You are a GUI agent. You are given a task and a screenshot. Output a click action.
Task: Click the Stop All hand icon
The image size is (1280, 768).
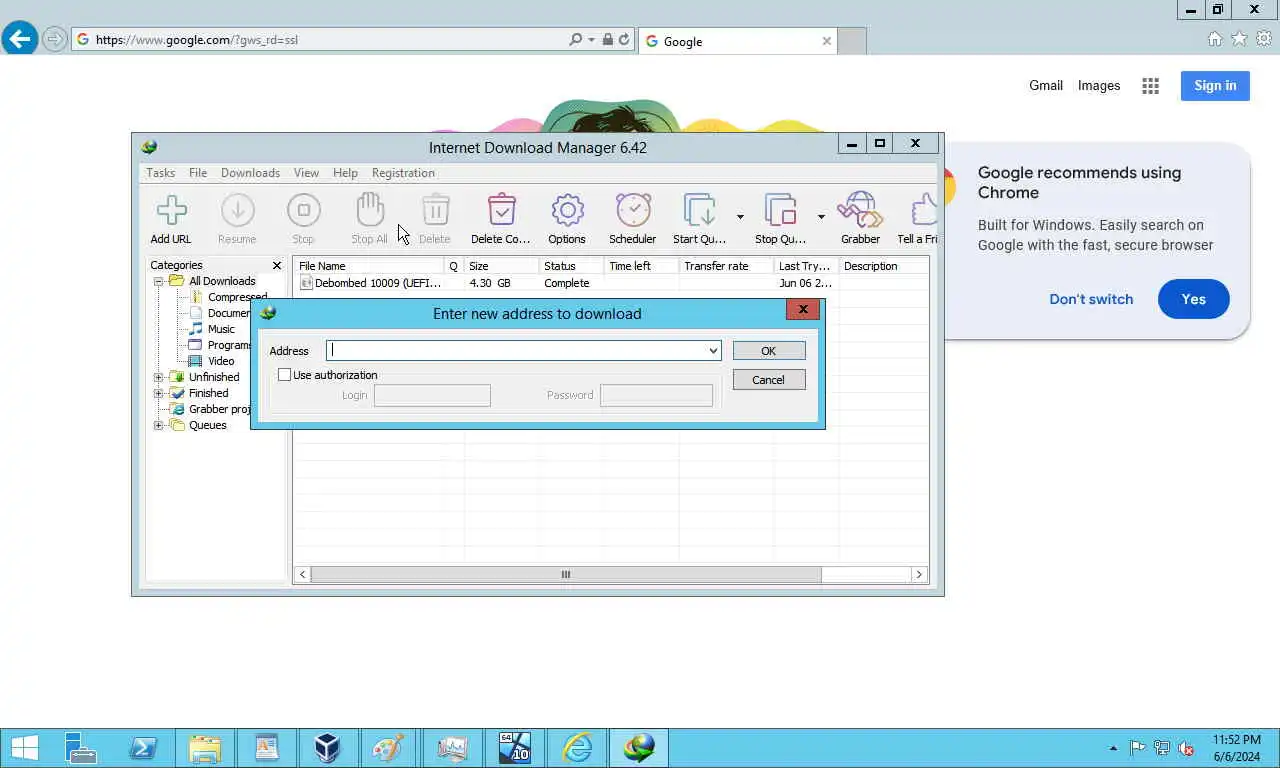(x=369, y=210)
